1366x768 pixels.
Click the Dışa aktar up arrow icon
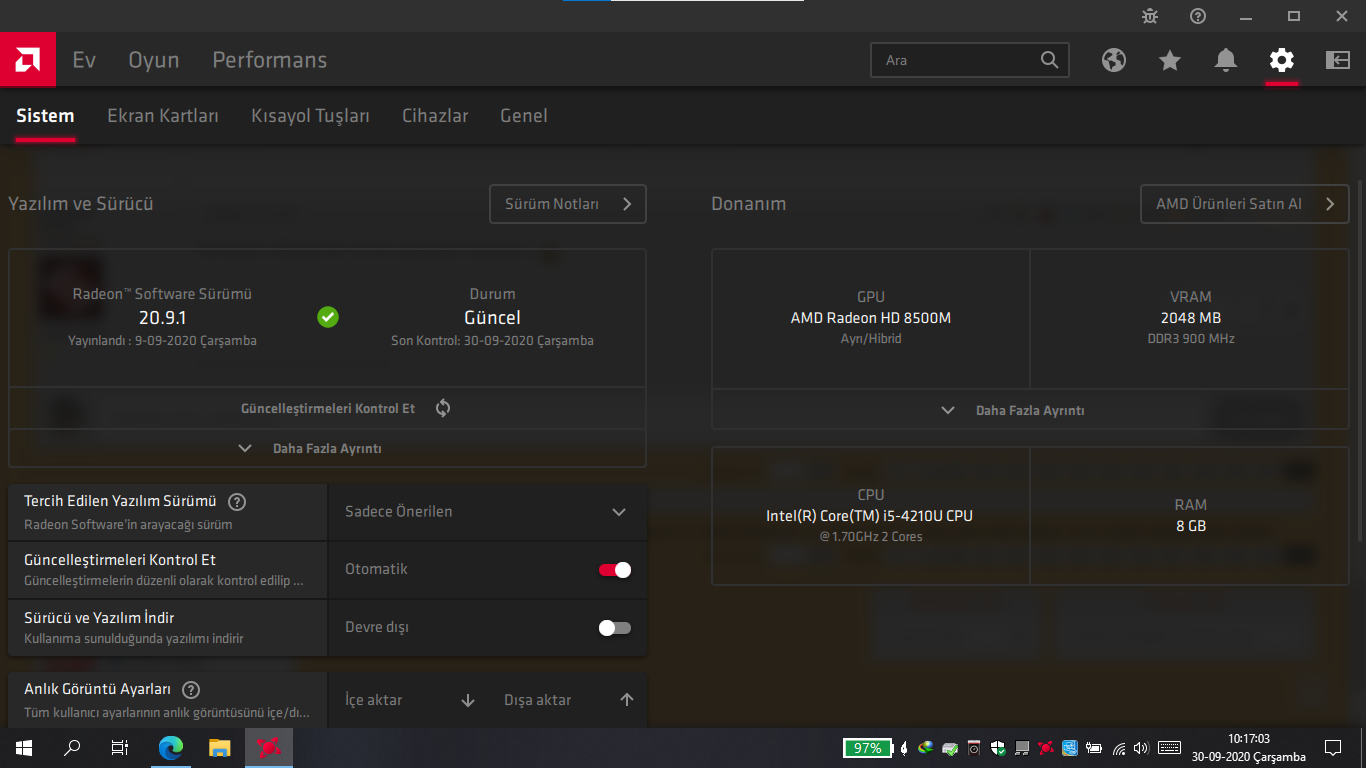(627, 700)
